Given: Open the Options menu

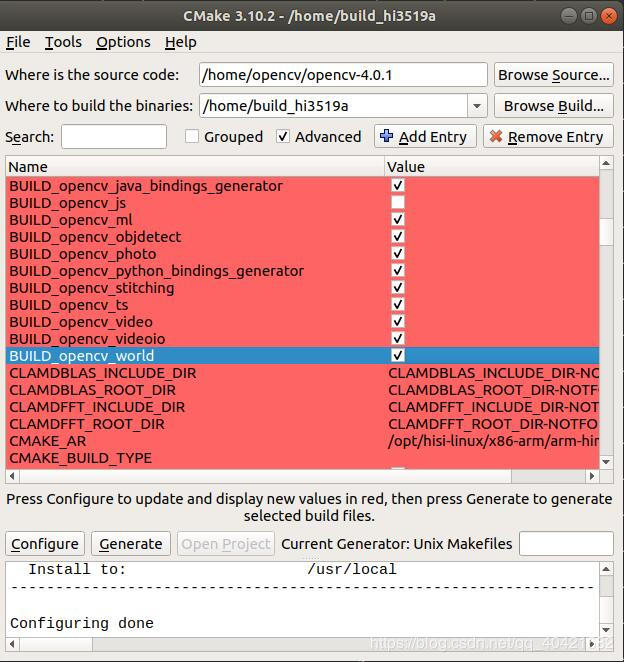Looking at the screenshot, I should pyautogui.click(x=123, y=42).
